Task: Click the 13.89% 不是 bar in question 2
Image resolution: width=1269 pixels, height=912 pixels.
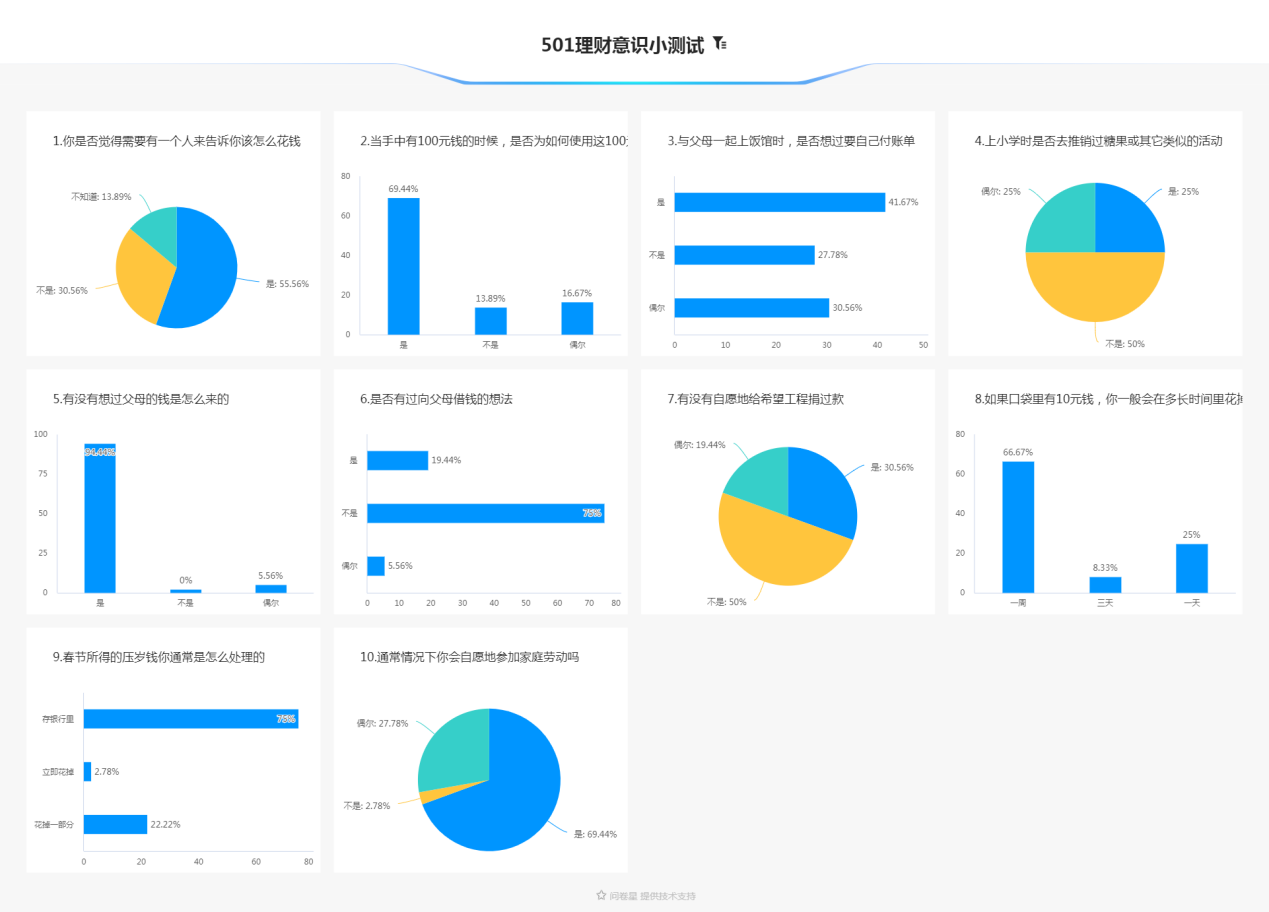Action: coord(491,321)
